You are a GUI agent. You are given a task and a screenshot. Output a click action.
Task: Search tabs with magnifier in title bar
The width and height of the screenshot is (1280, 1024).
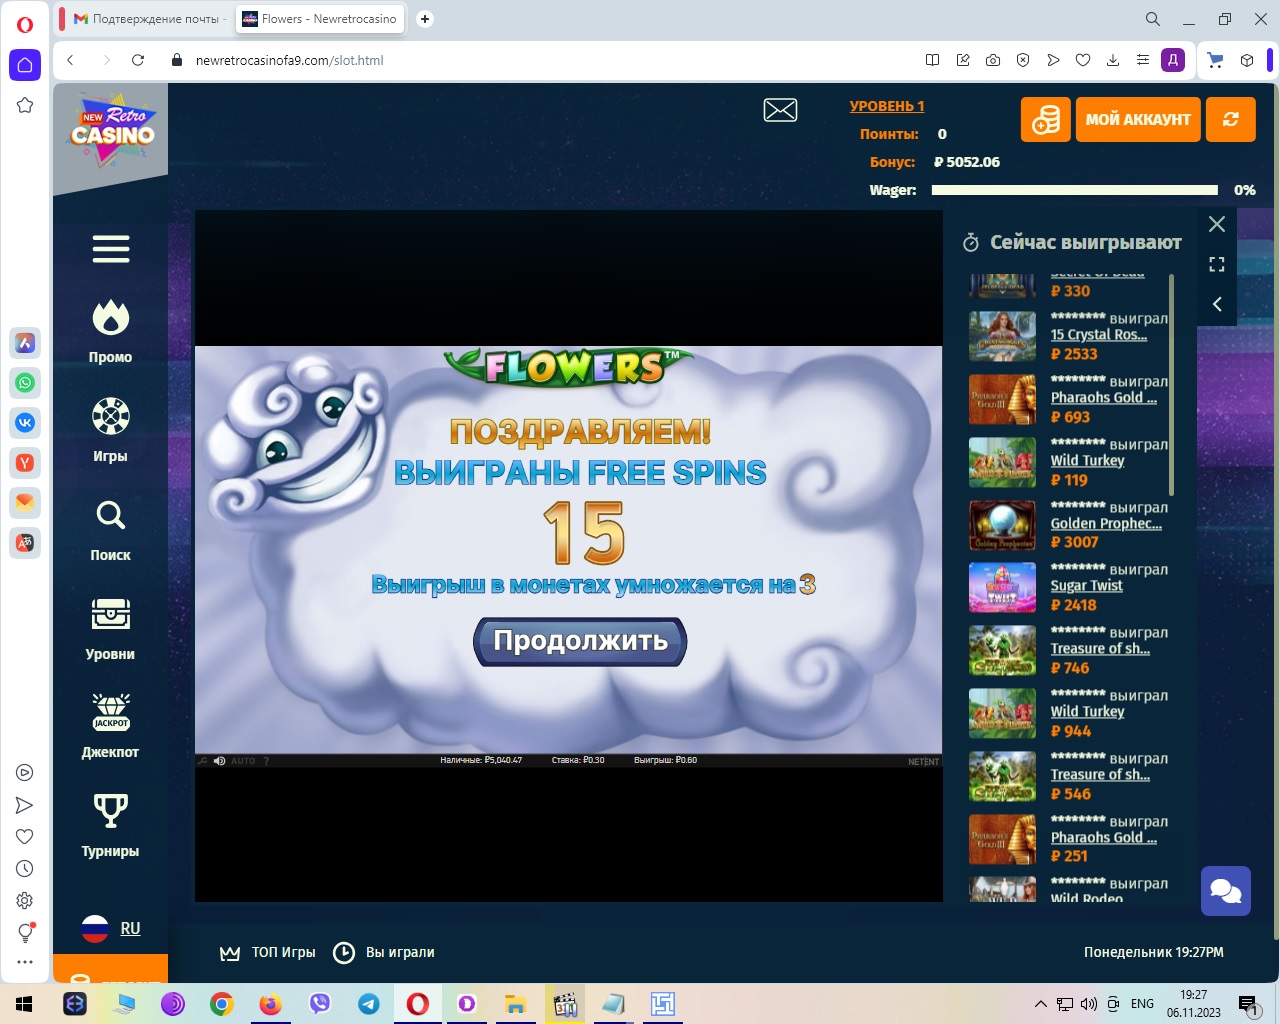pyautogui.click(x=1153, y=19)
